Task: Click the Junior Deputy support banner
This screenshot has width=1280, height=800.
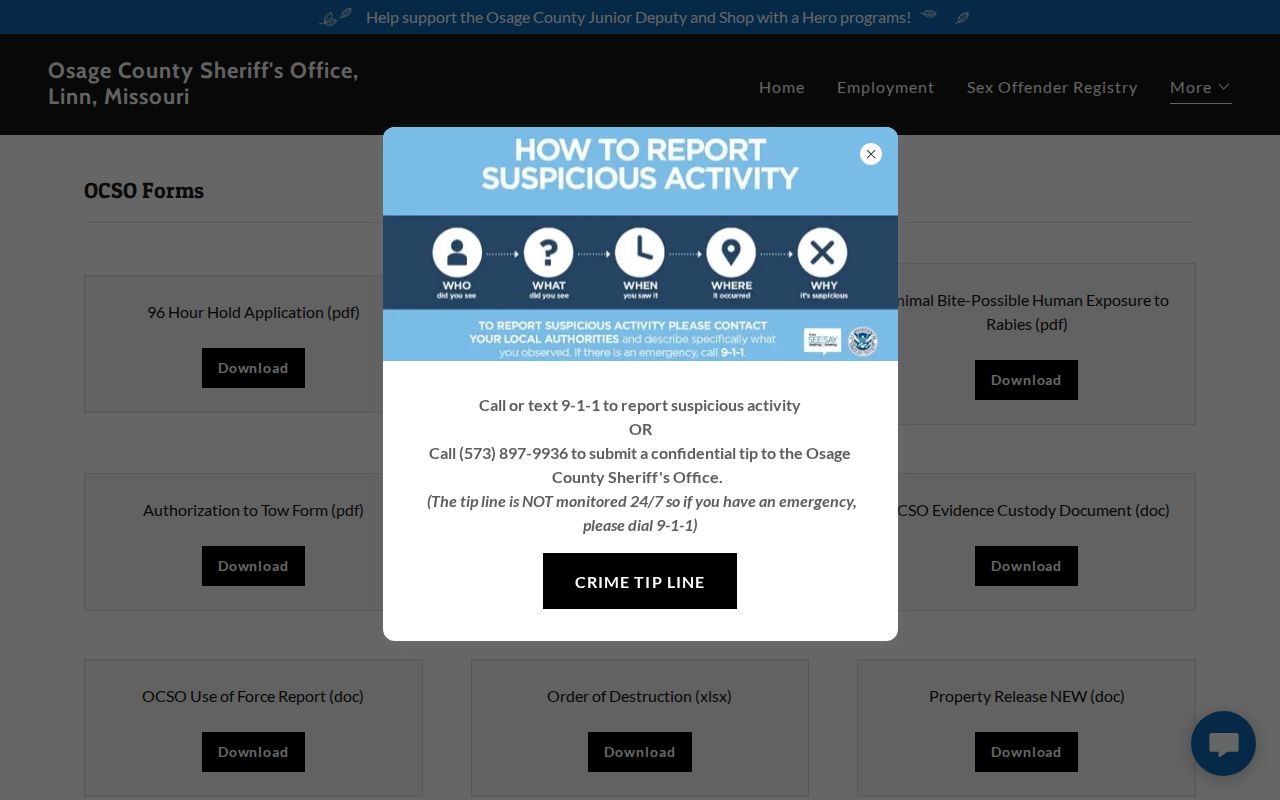Action: (639, 17)
